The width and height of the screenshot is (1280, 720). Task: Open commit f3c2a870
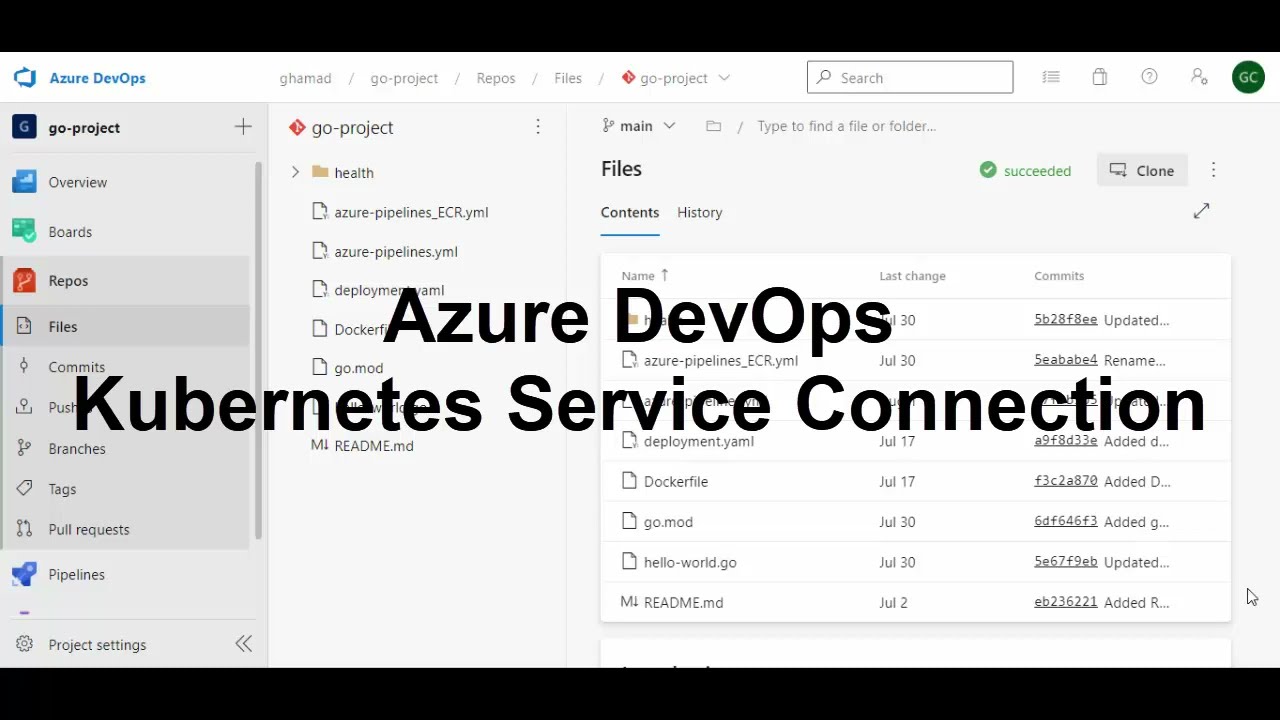1065,481
